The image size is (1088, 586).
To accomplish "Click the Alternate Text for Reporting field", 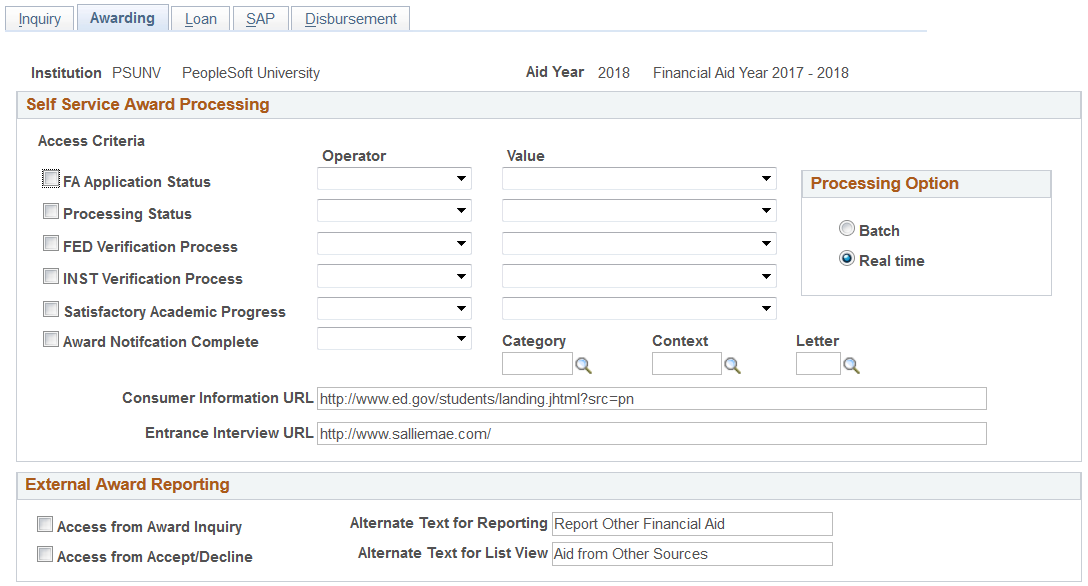I will click(692, 524).
